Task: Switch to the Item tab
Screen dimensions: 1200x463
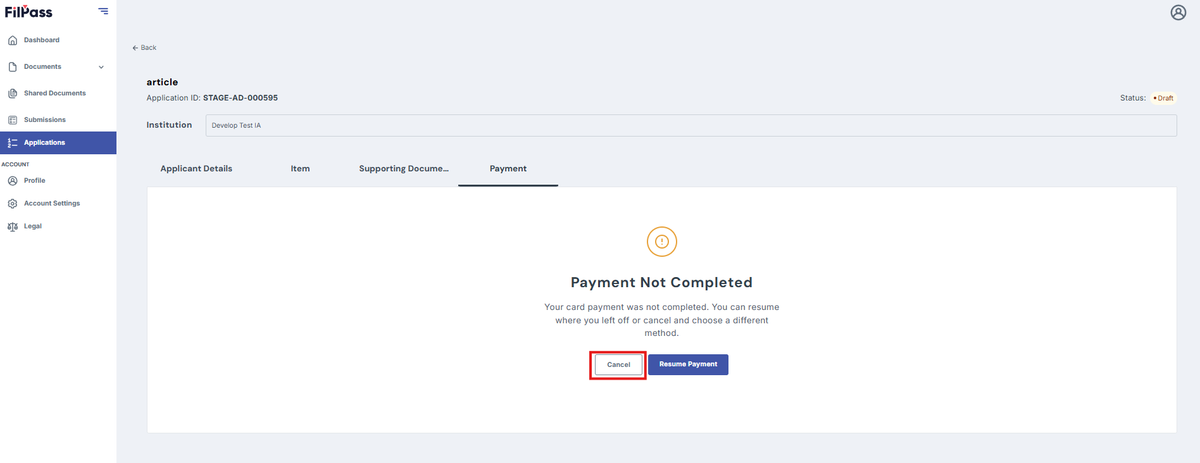Action: click(300, 169)
